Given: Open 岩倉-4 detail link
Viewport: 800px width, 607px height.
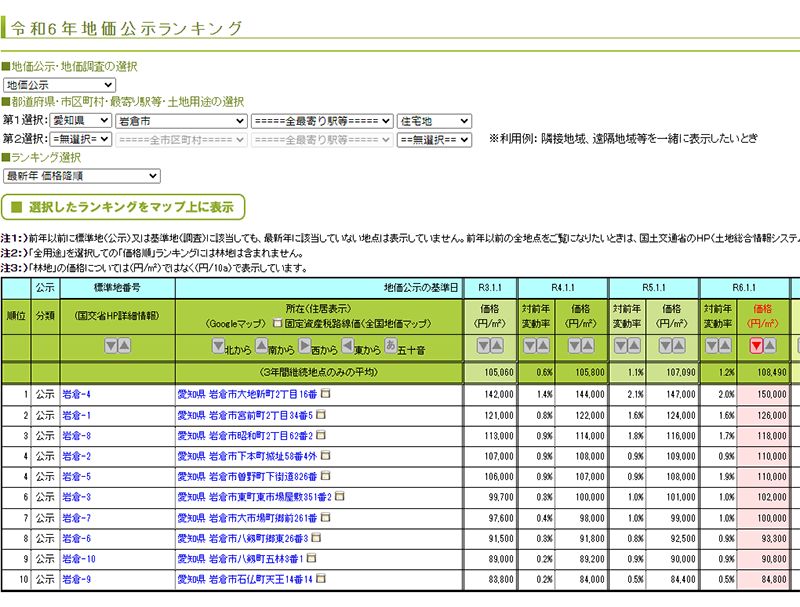Looking at the screenshot, I should [77, 394].
